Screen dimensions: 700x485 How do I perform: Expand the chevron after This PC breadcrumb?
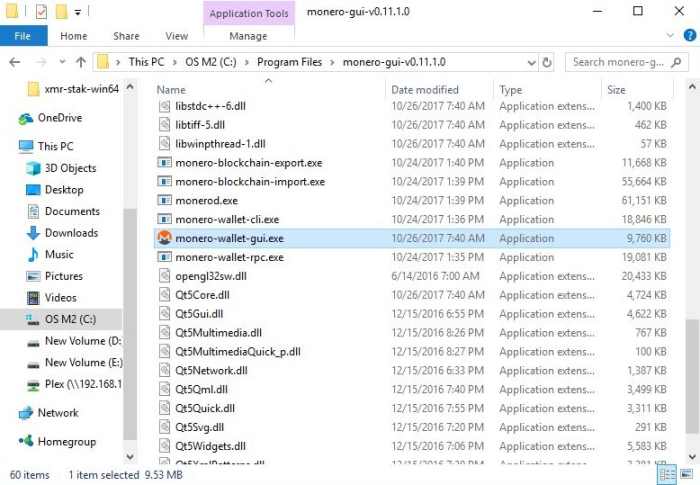[x=175, y=63]
